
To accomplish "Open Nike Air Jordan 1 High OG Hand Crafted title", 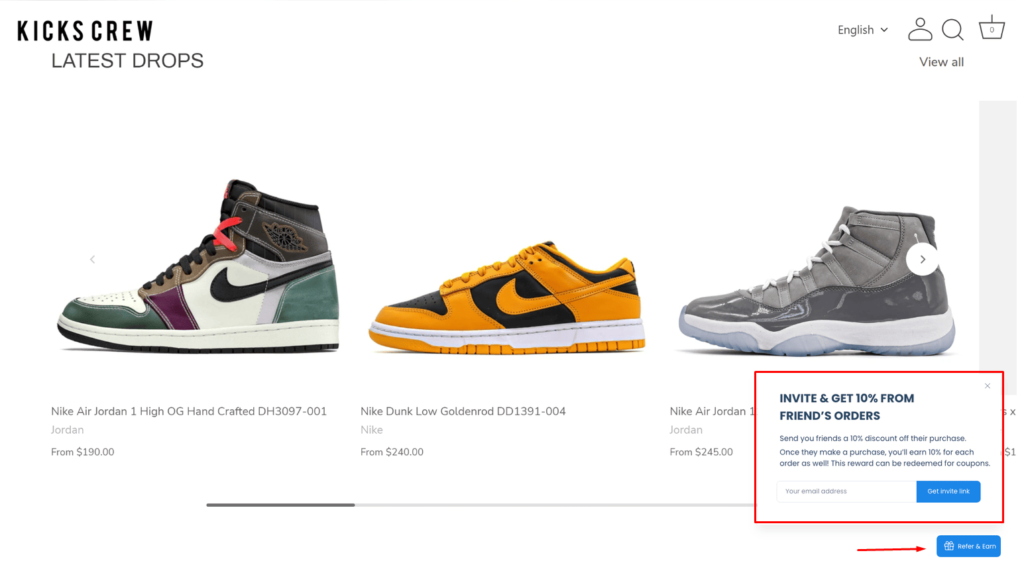I will coord(189,411).
